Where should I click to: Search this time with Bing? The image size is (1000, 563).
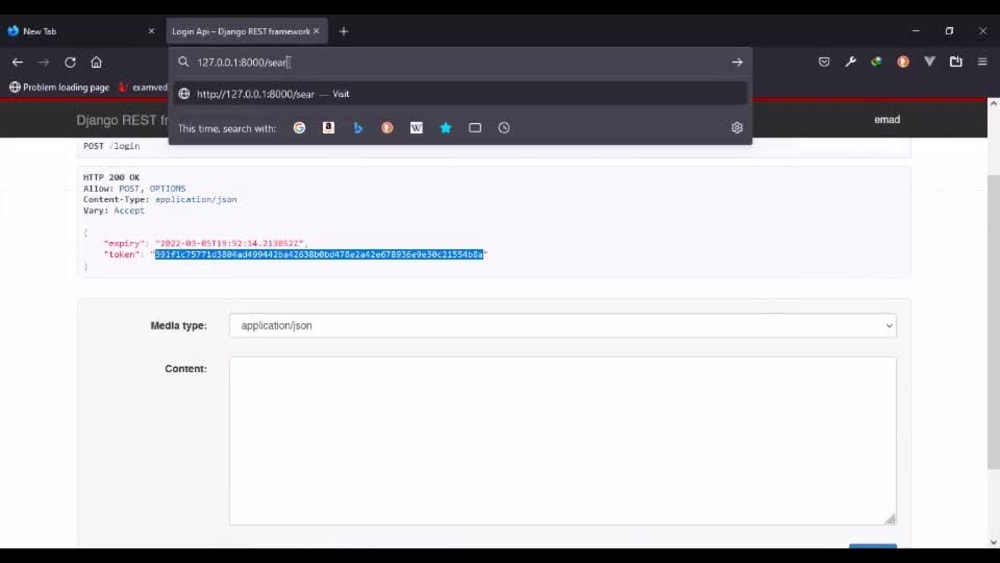[358, 128]
